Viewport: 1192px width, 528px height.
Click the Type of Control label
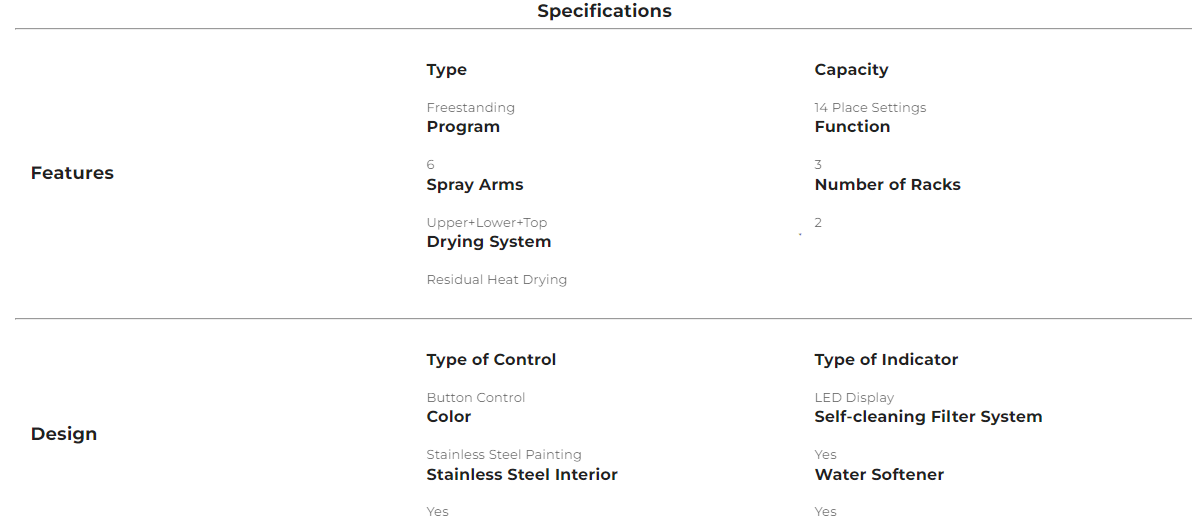tap(491, 360)
